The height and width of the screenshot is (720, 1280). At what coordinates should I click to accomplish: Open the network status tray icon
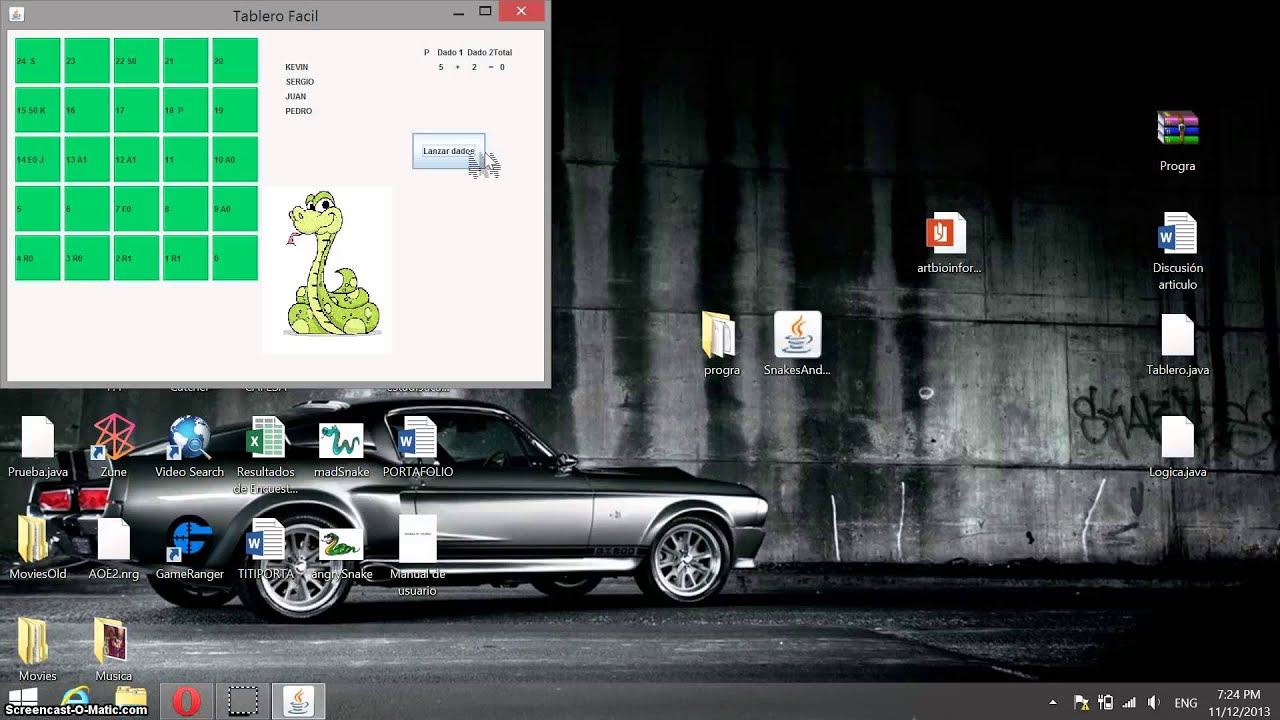[x=1130, y=703]
